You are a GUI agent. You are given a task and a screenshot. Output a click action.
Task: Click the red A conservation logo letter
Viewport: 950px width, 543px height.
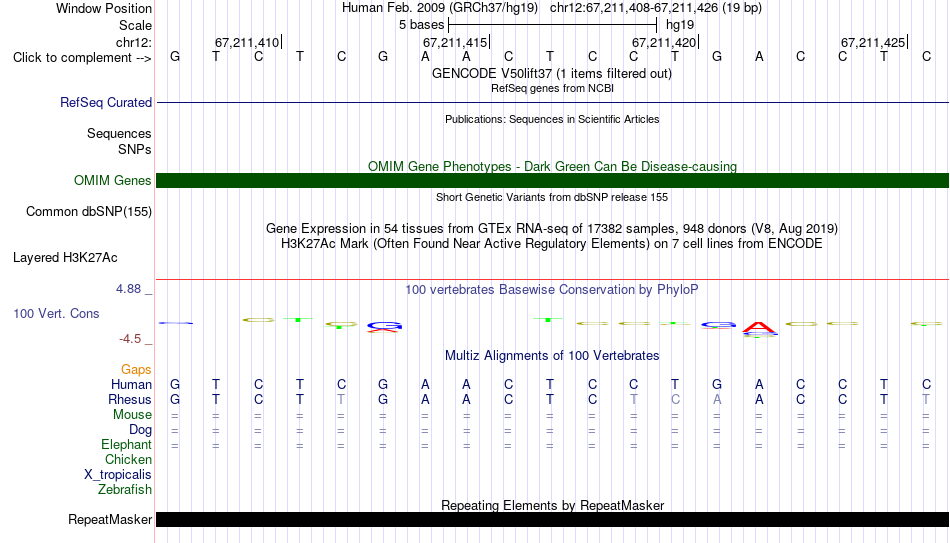pyautogui.click(x=759, y=328)
